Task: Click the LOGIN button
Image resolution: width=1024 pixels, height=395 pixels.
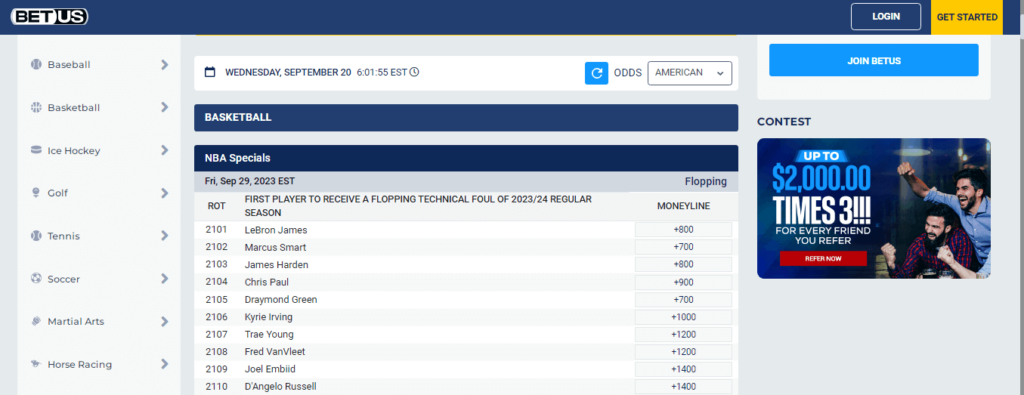Action: click(886, 17)
